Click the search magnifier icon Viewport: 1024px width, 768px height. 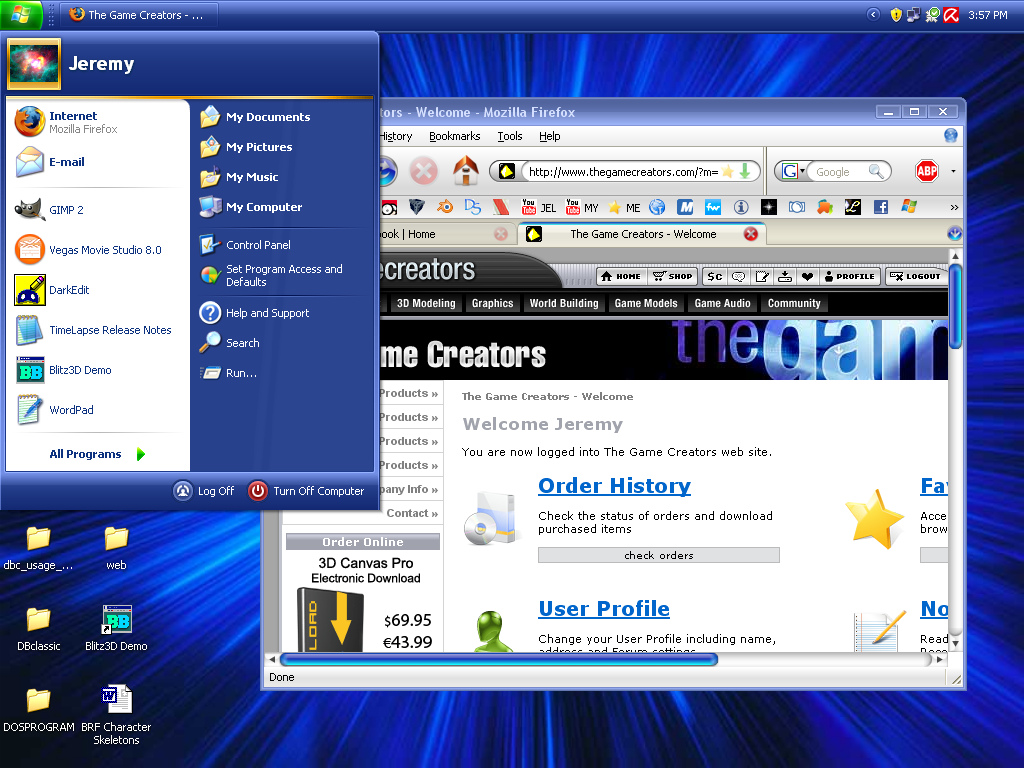click(x=876, y=171)
